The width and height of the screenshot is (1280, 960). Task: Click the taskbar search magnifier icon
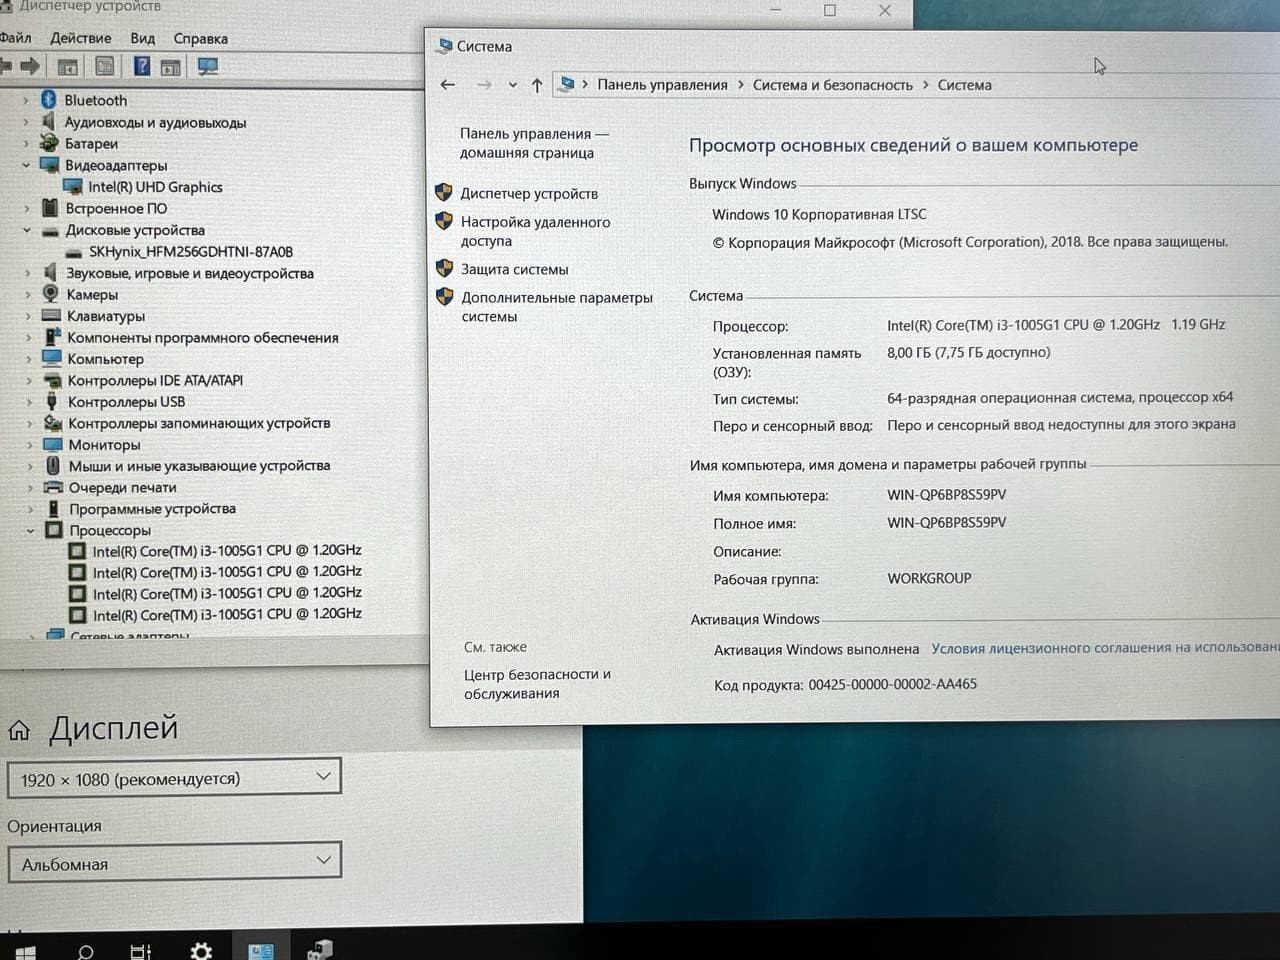(x=86, y=952)
